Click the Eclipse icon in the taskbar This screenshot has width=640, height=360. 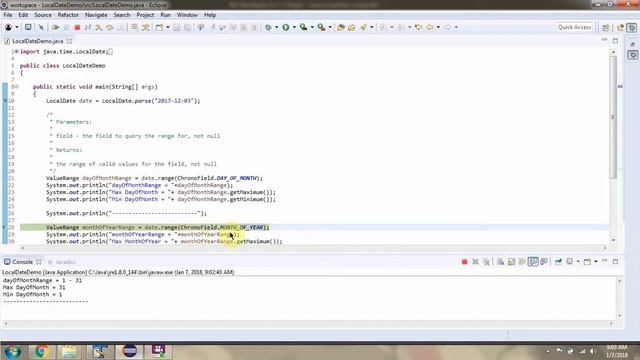129,351
